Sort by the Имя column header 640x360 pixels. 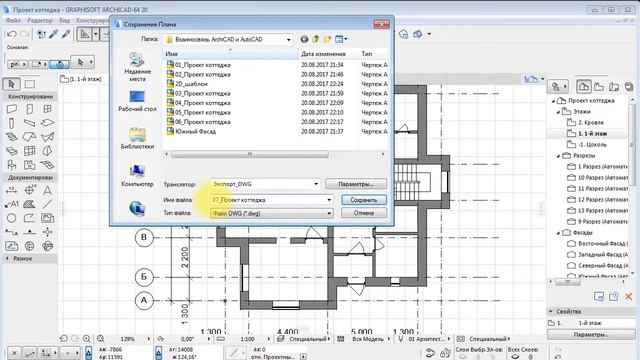click(231, 54)
